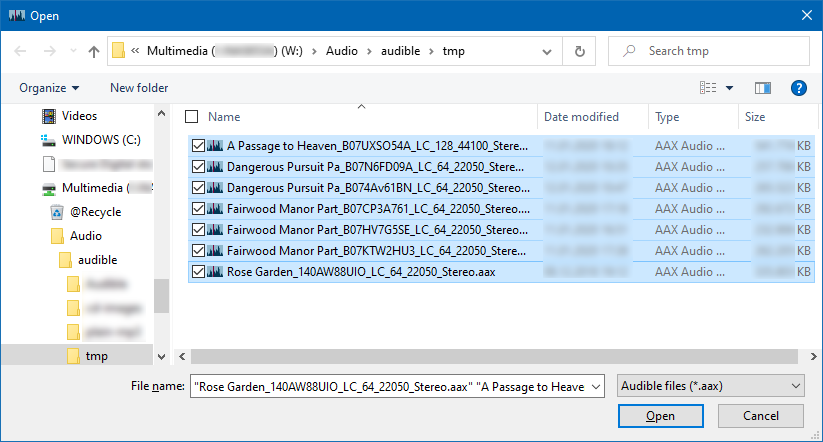Screen dimensions: 823x442
Task: Click the Forward navigation arrow
Action: tap(50, 51)
